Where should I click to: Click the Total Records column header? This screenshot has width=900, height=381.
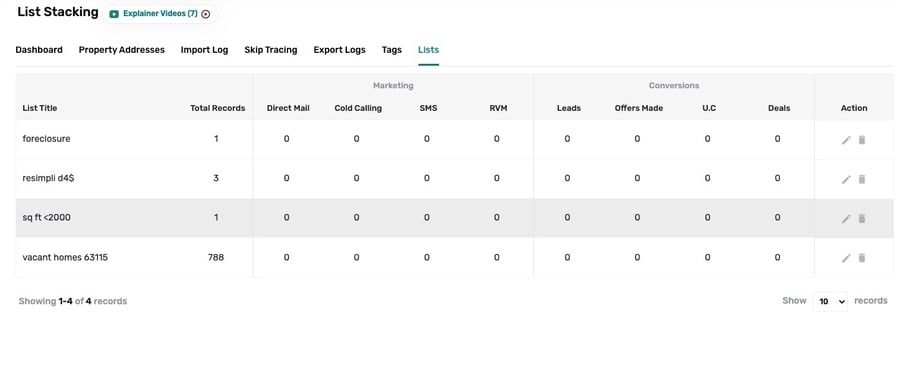click(x=218, y=108)
